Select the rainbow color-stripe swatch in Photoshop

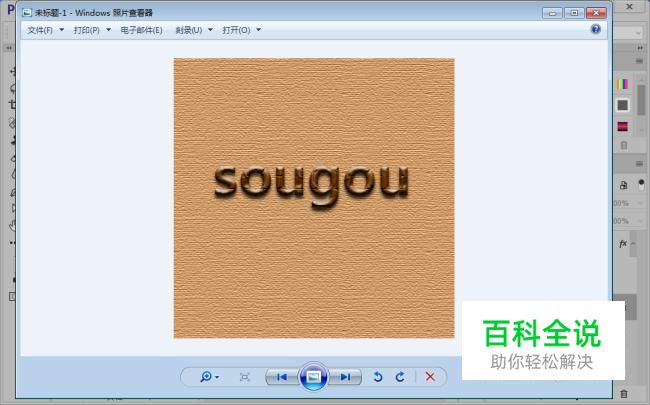[x=623, y=84]
